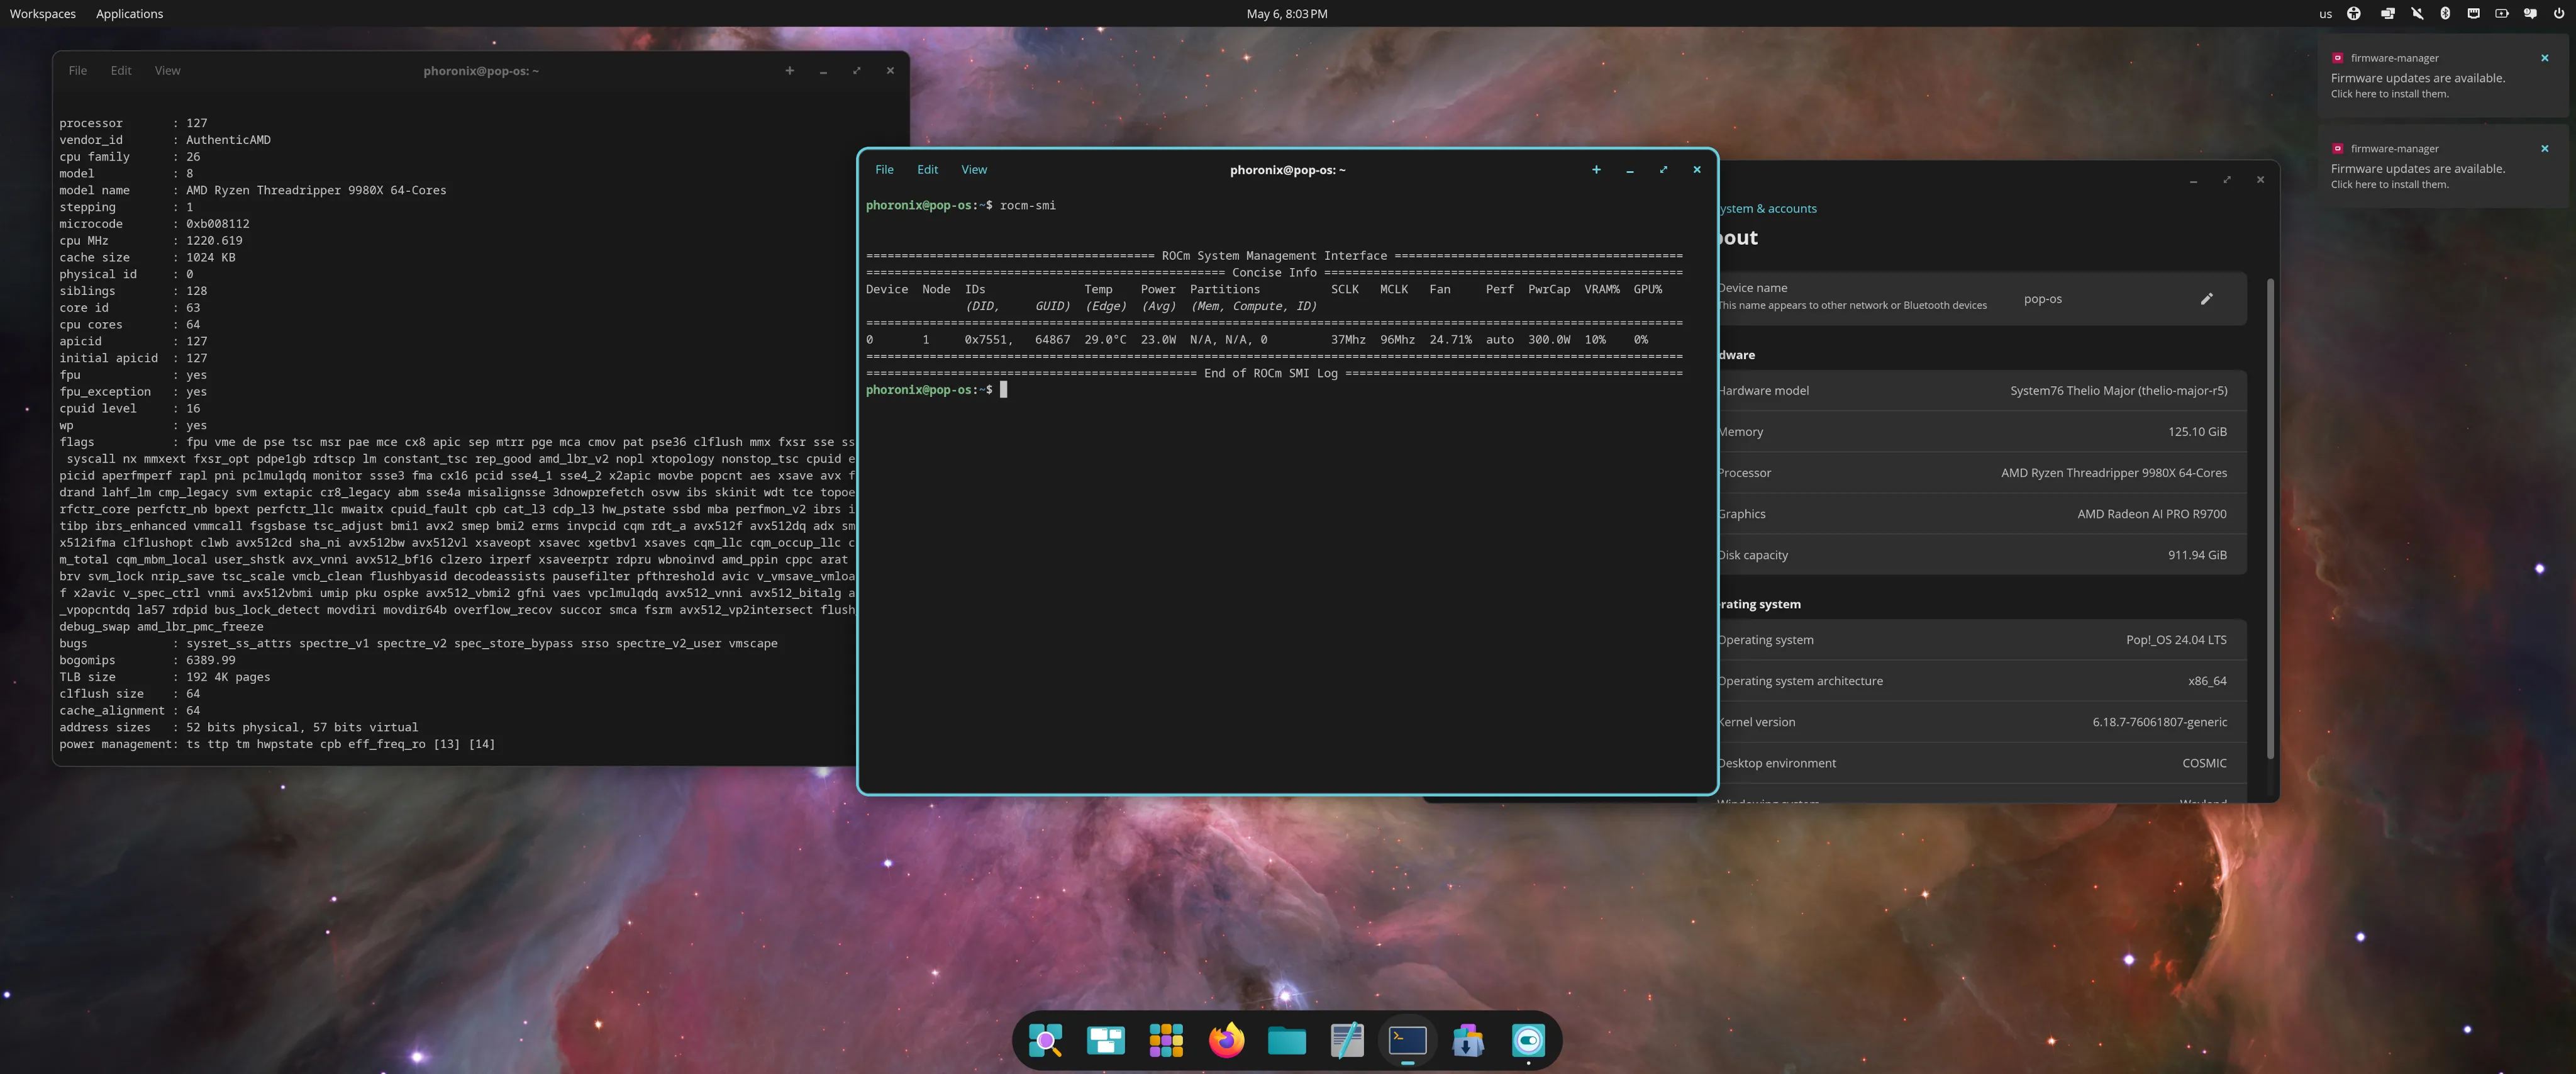Open the Workspaces button in top panel
2576x1074 pixels.
tap(42, 13)
